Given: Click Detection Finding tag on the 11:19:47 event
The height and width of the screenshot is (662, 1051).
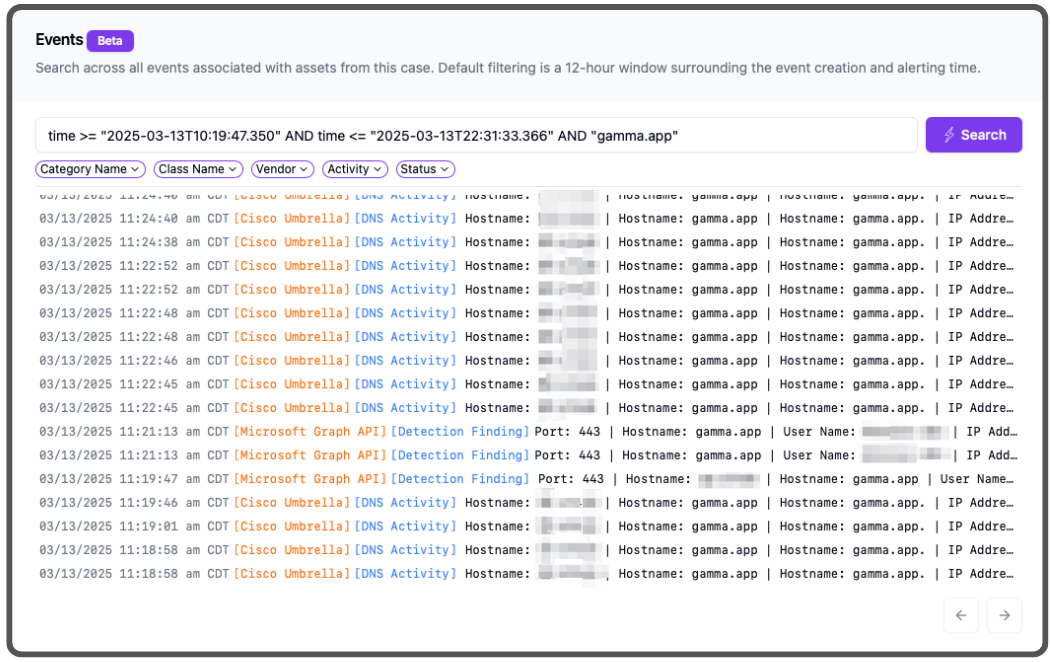Looking at the screenshot, I should [460, 479].
